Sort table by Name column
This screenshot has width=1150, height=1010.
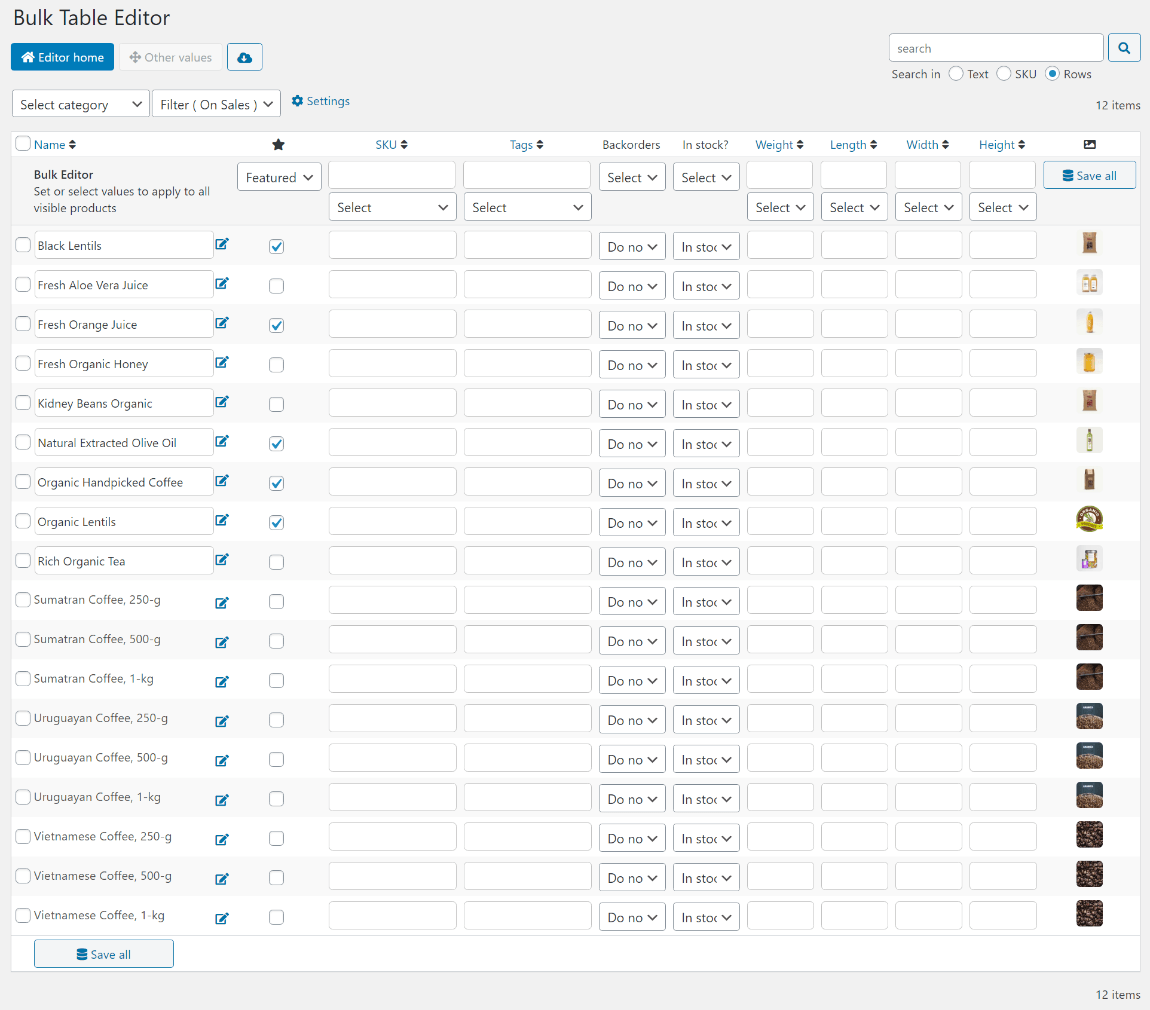(x=55, y=144)
